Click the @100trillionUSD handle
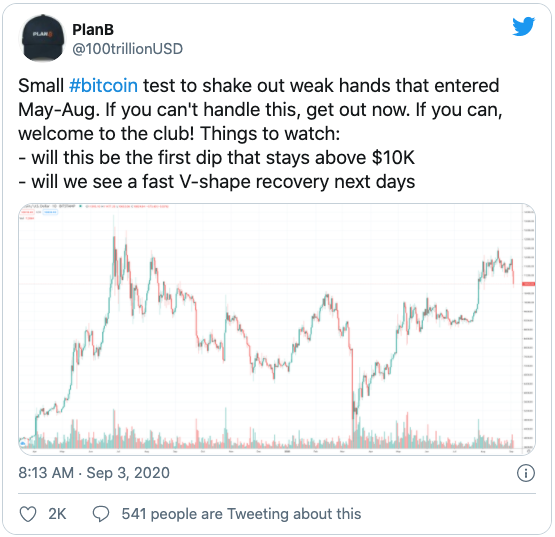 click(x=127, y=49)
